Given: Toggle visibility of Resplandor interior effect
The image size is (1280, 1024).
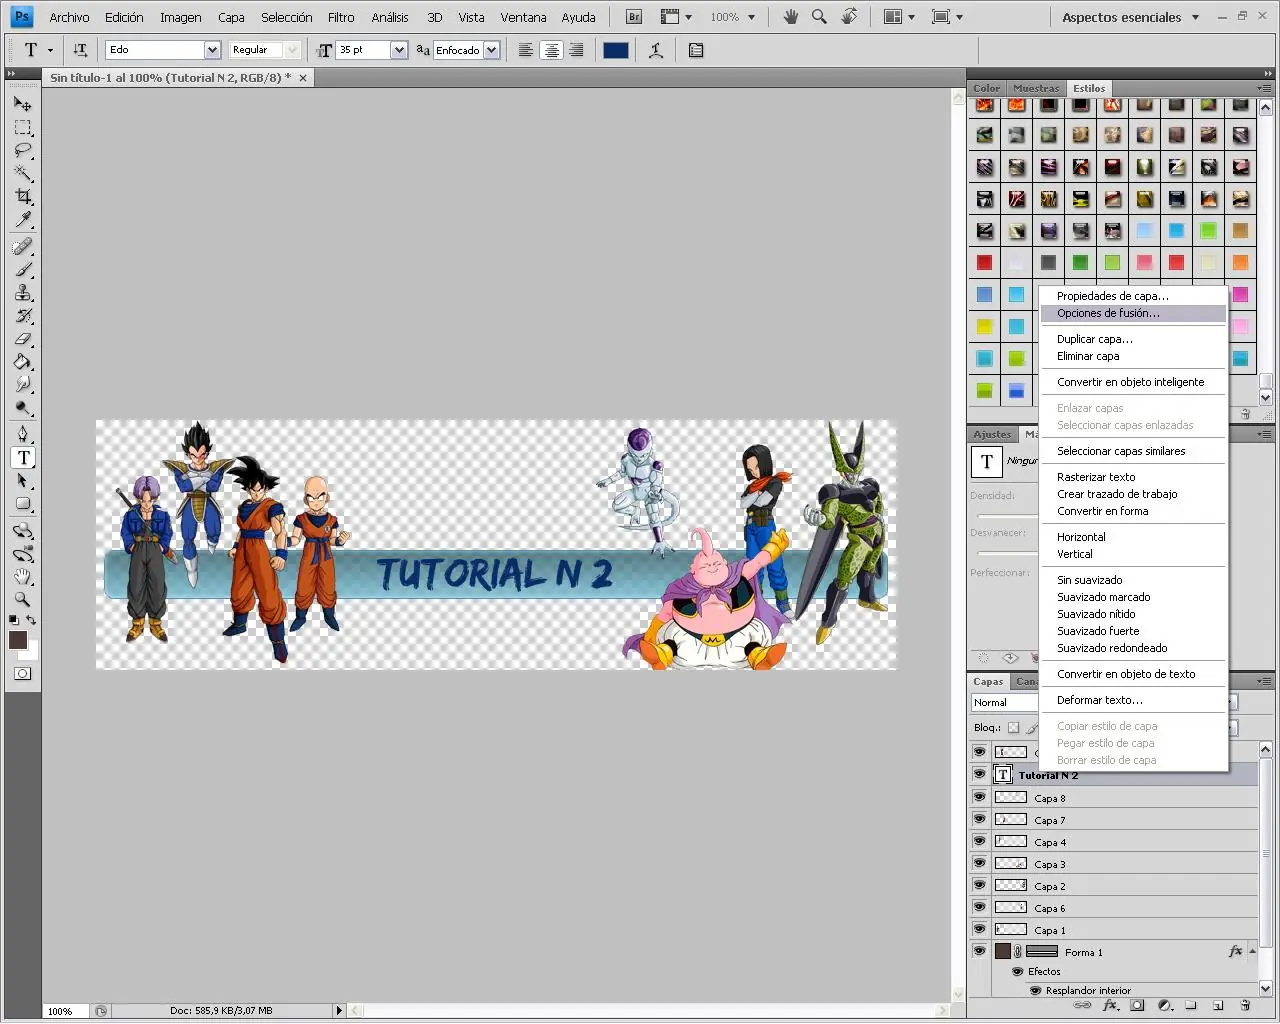Looking at the screenshot, I should (1035, 990).
